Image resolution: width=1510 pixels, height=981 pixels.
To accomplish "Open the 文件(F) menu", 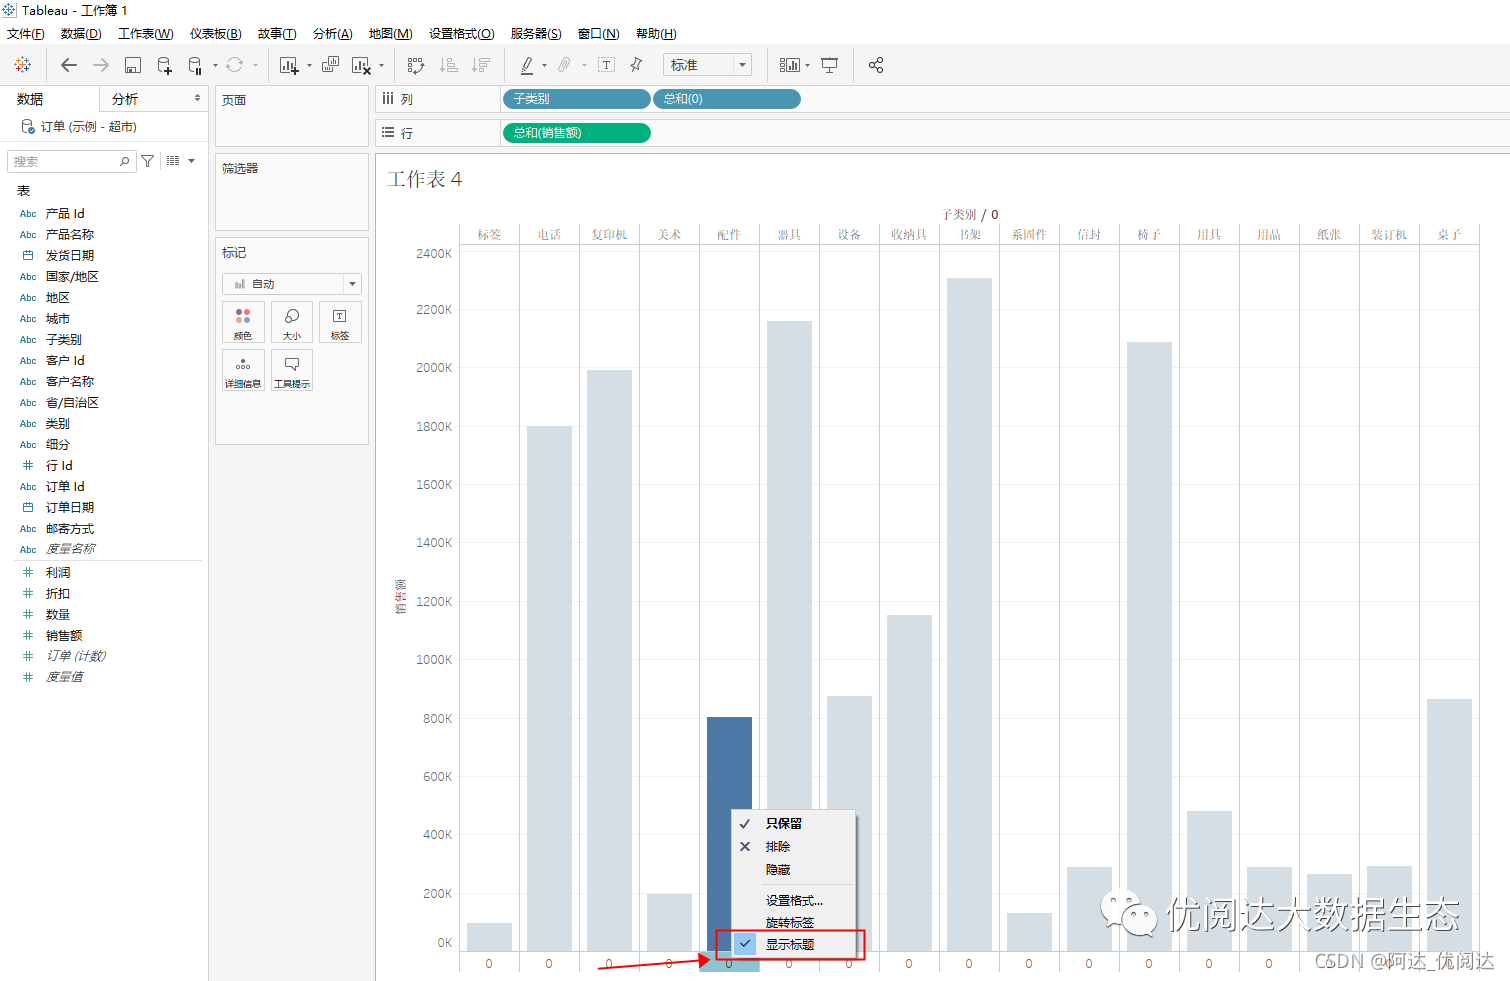I will point(26,34).
